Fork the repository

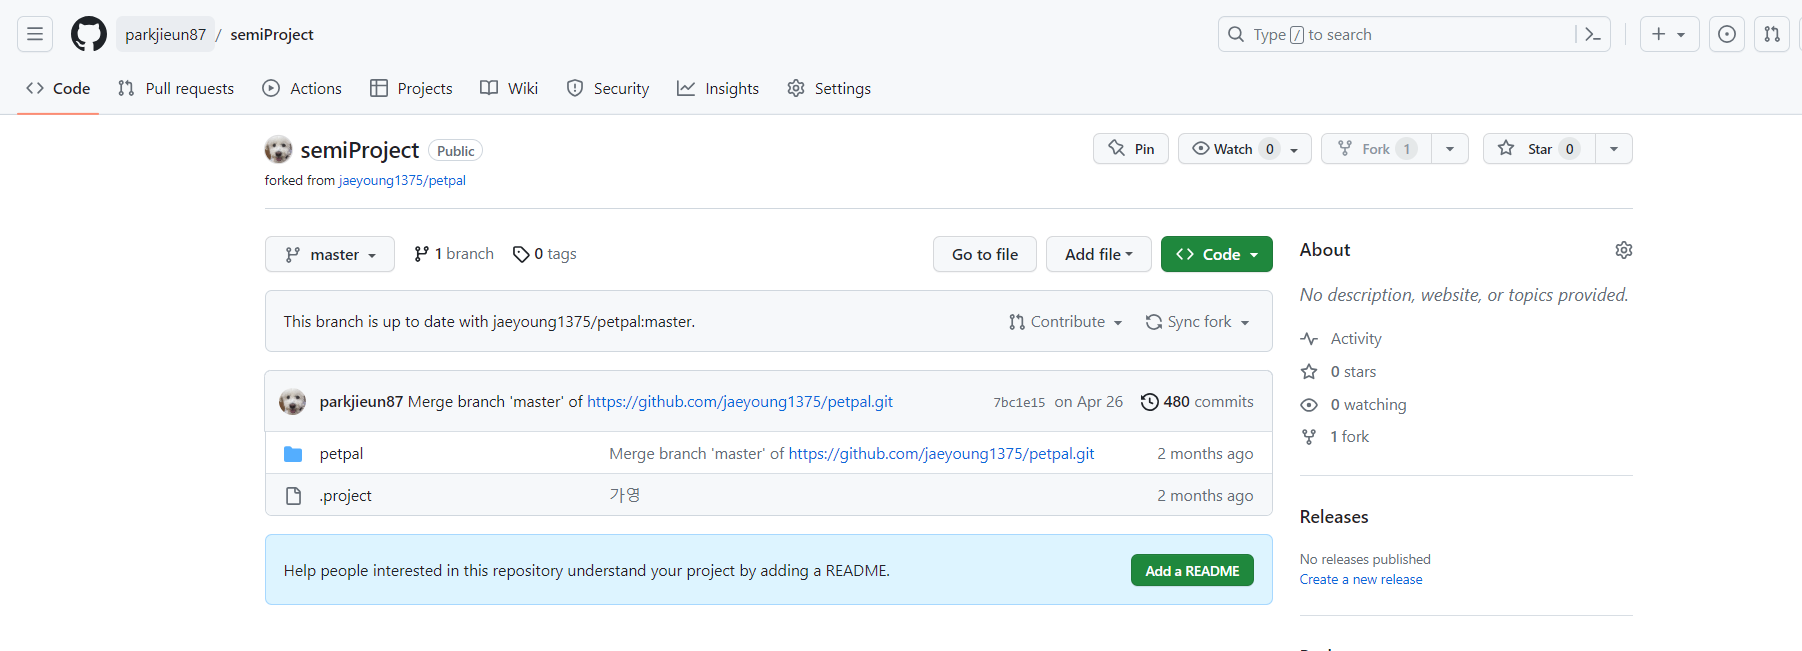tap(1376, 149)
